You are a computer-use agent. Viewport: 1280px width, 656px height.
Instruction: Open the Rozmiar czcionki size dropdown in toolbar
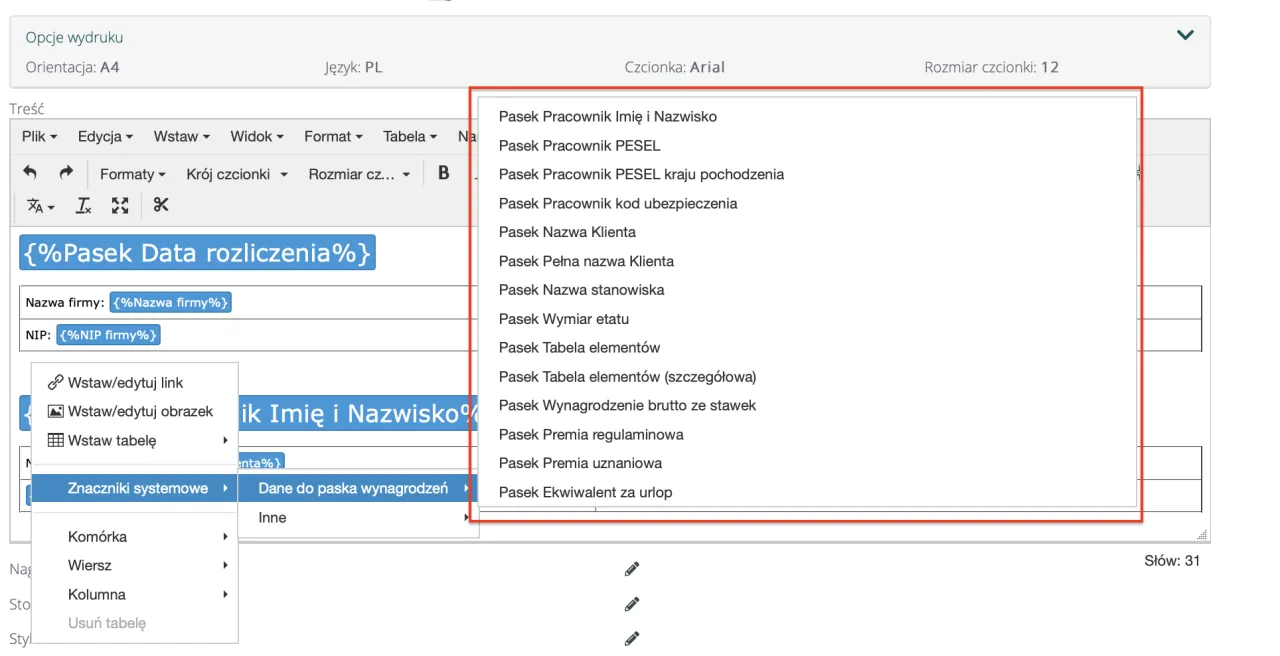[359, 174]
